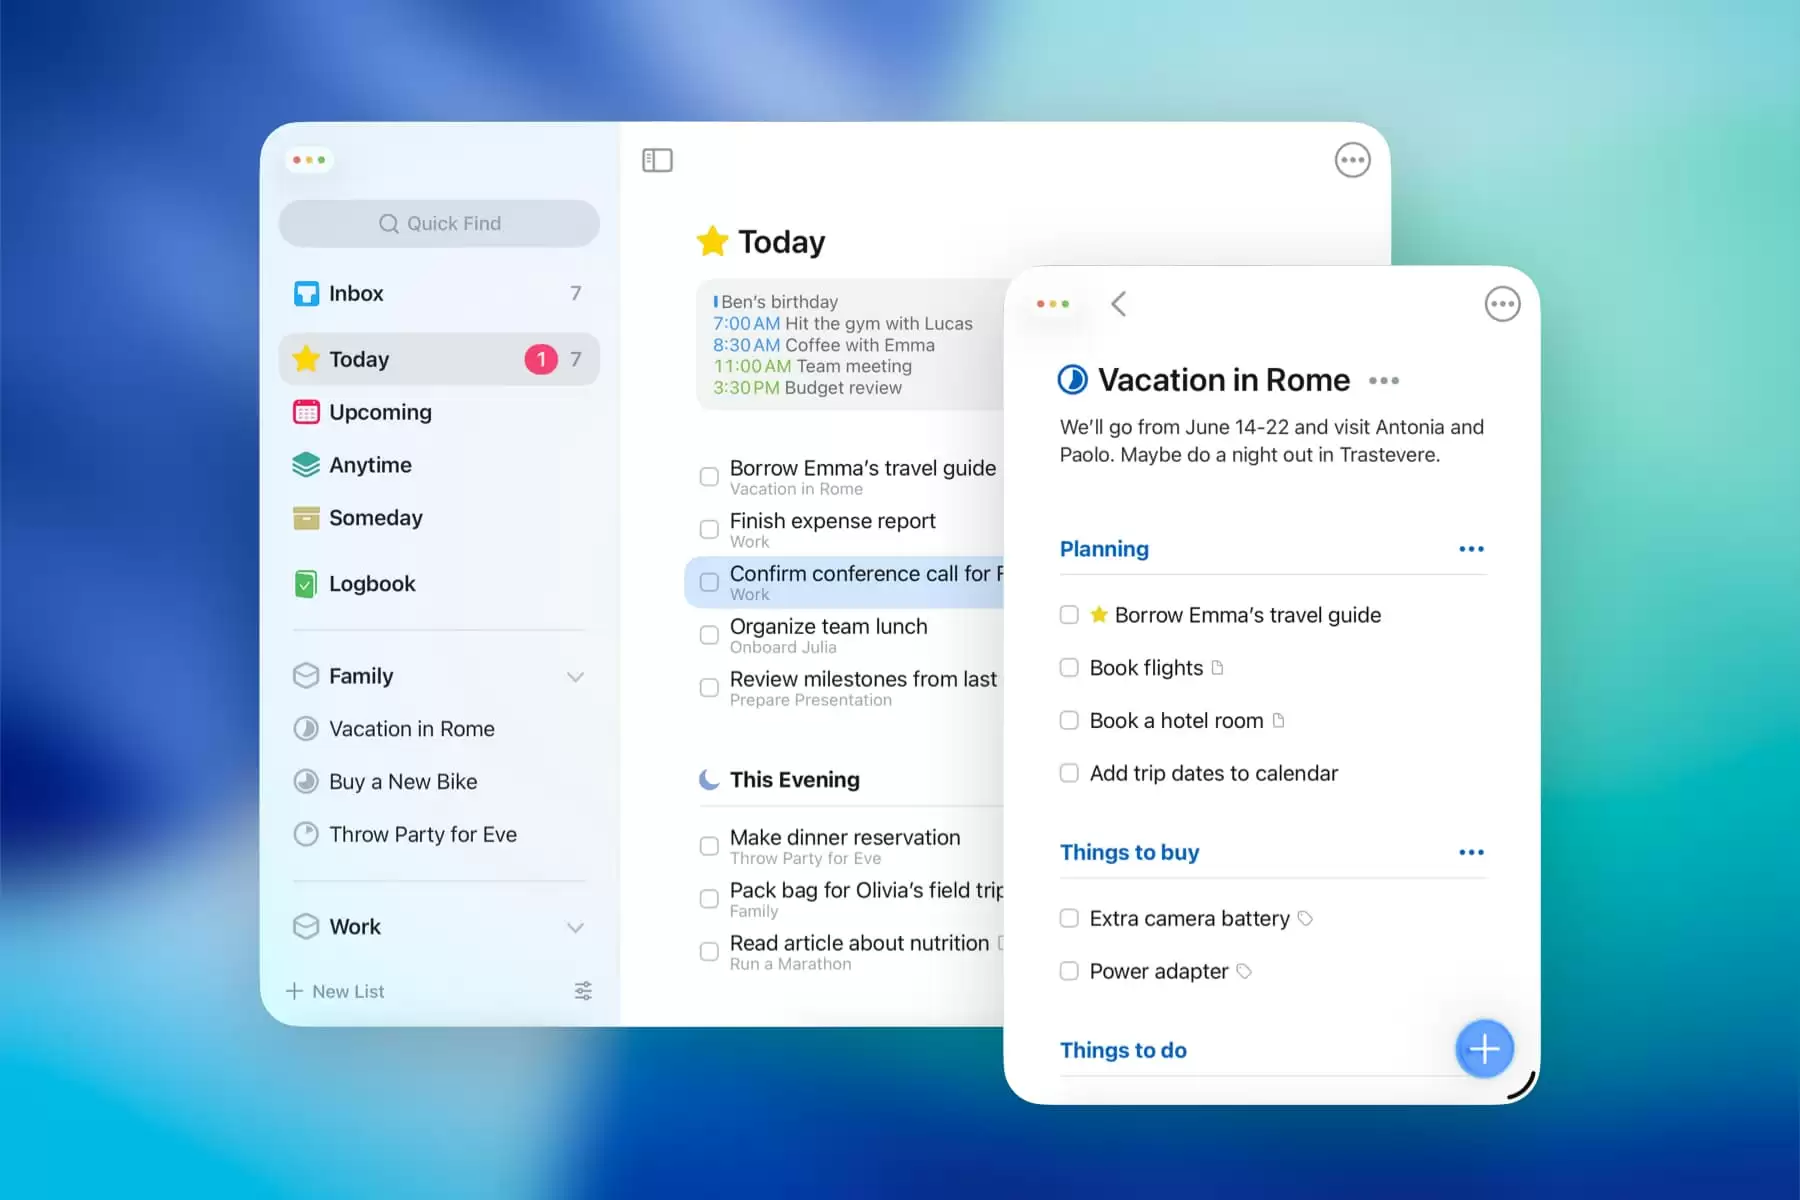Check off Finish expense report

pos(709,529)
